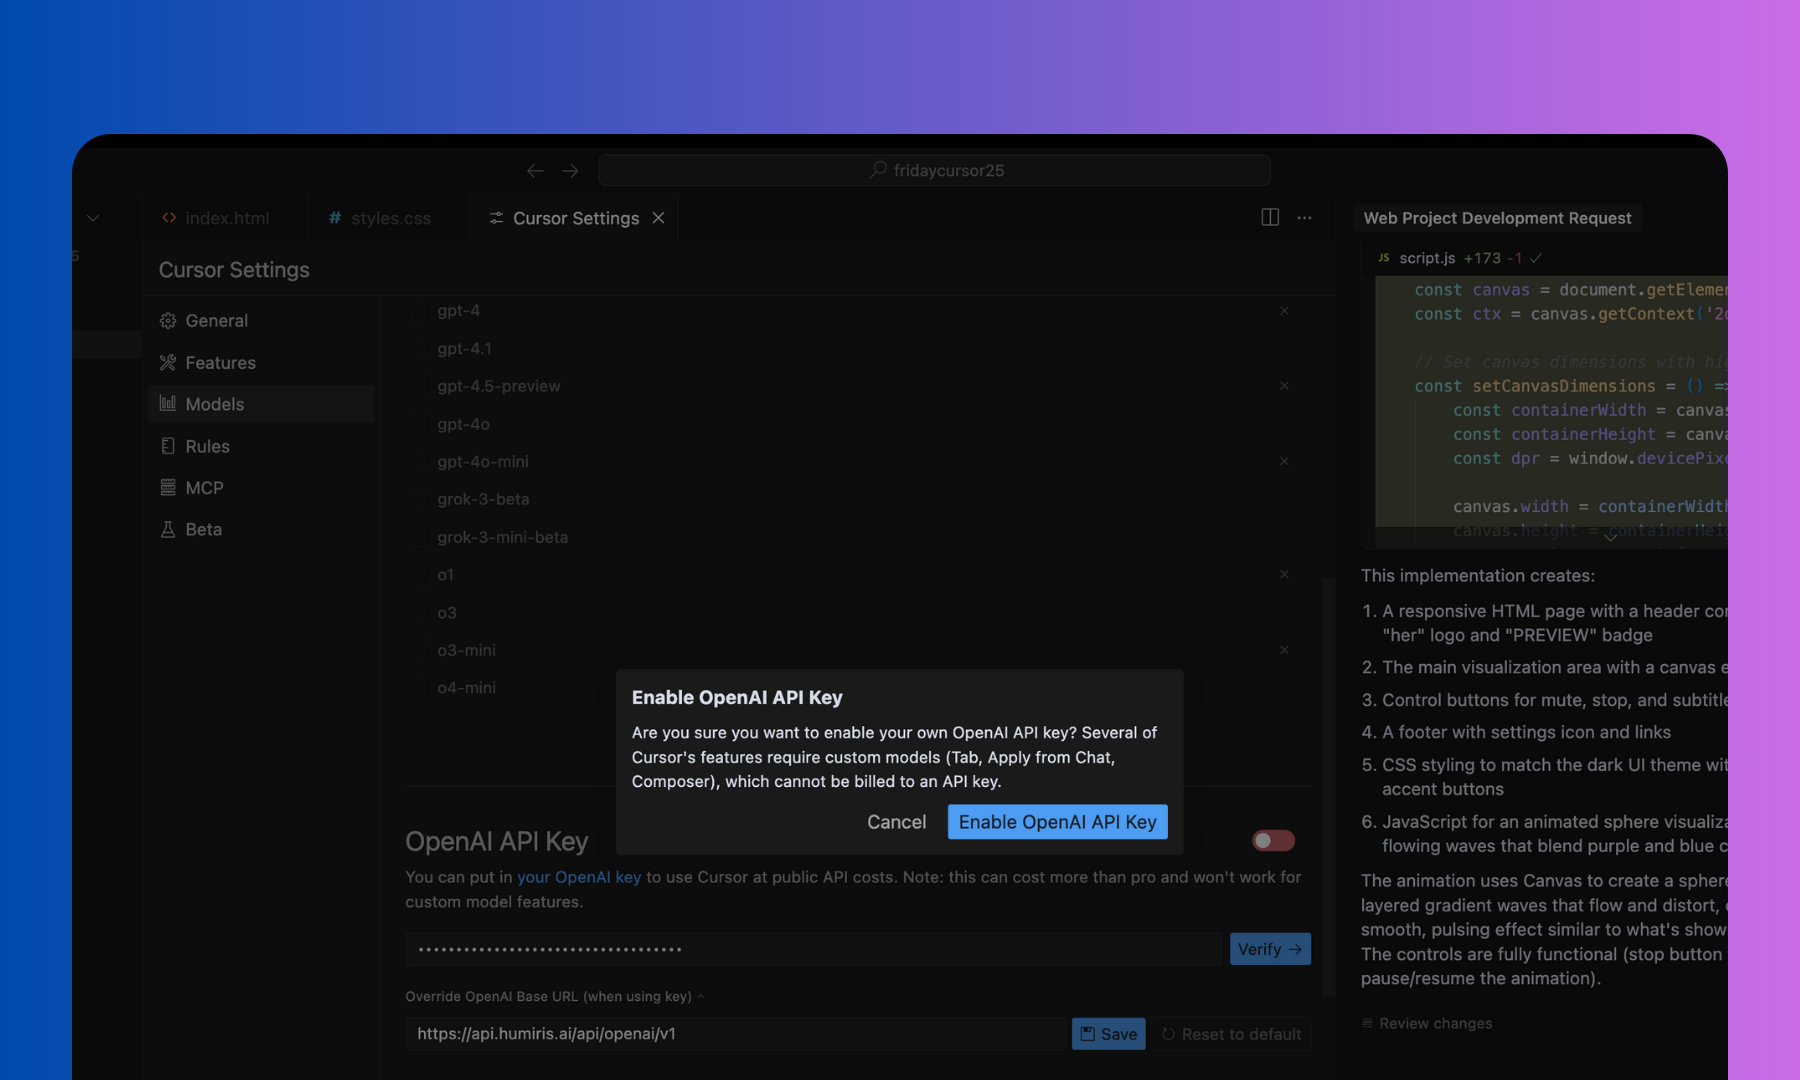Open the Web Project Development Request chat tab

1497,218
